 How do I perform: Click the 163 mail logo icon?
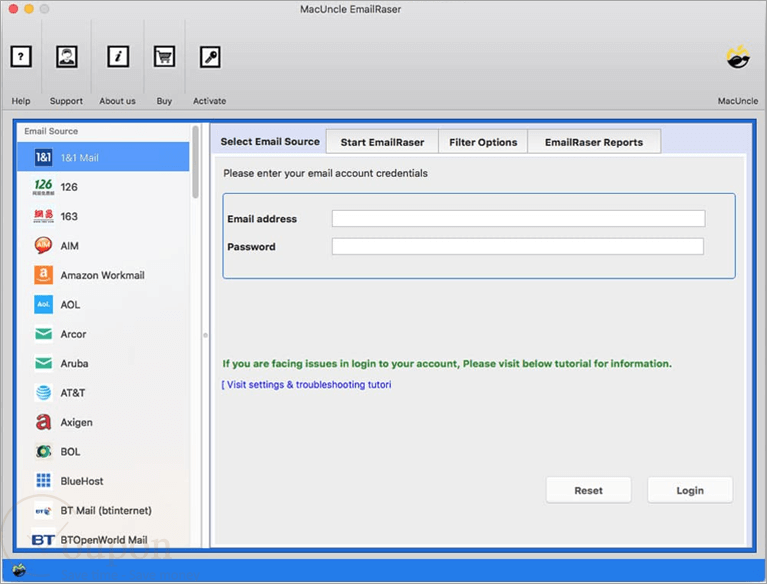click(44, 216)
